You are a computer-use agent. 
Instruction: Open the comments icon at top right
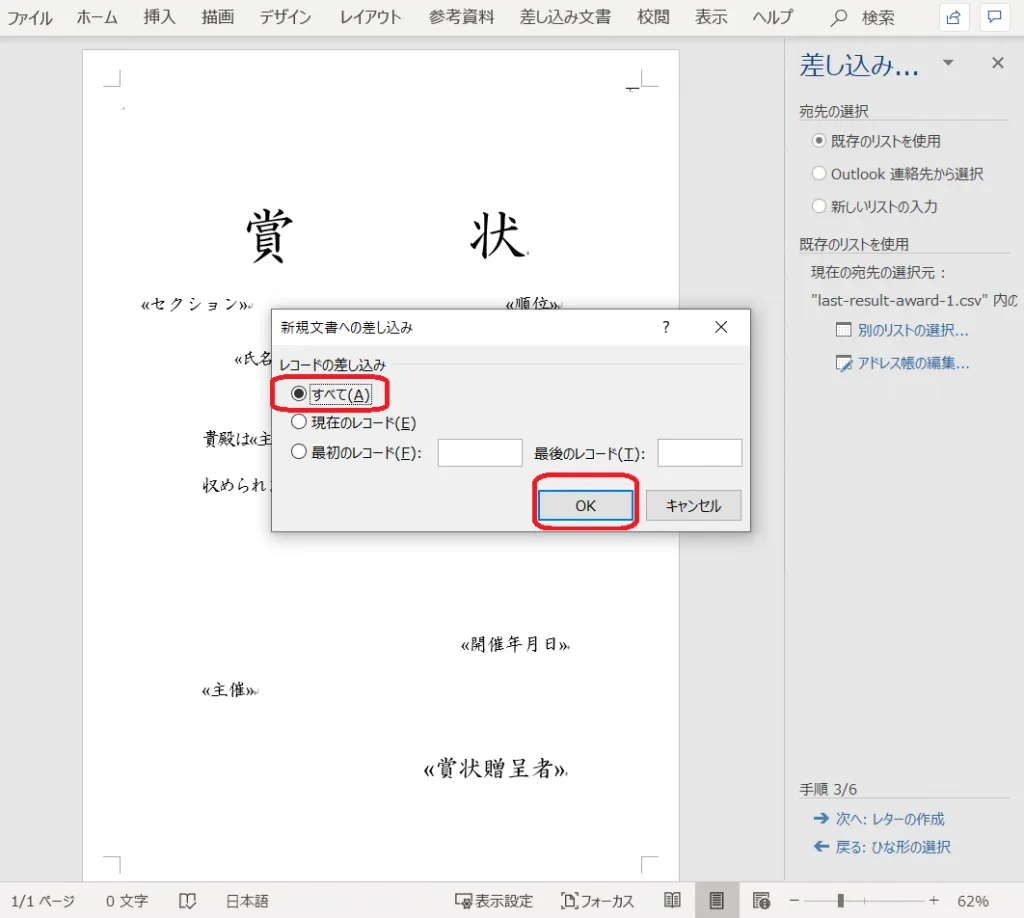(994, 17)
